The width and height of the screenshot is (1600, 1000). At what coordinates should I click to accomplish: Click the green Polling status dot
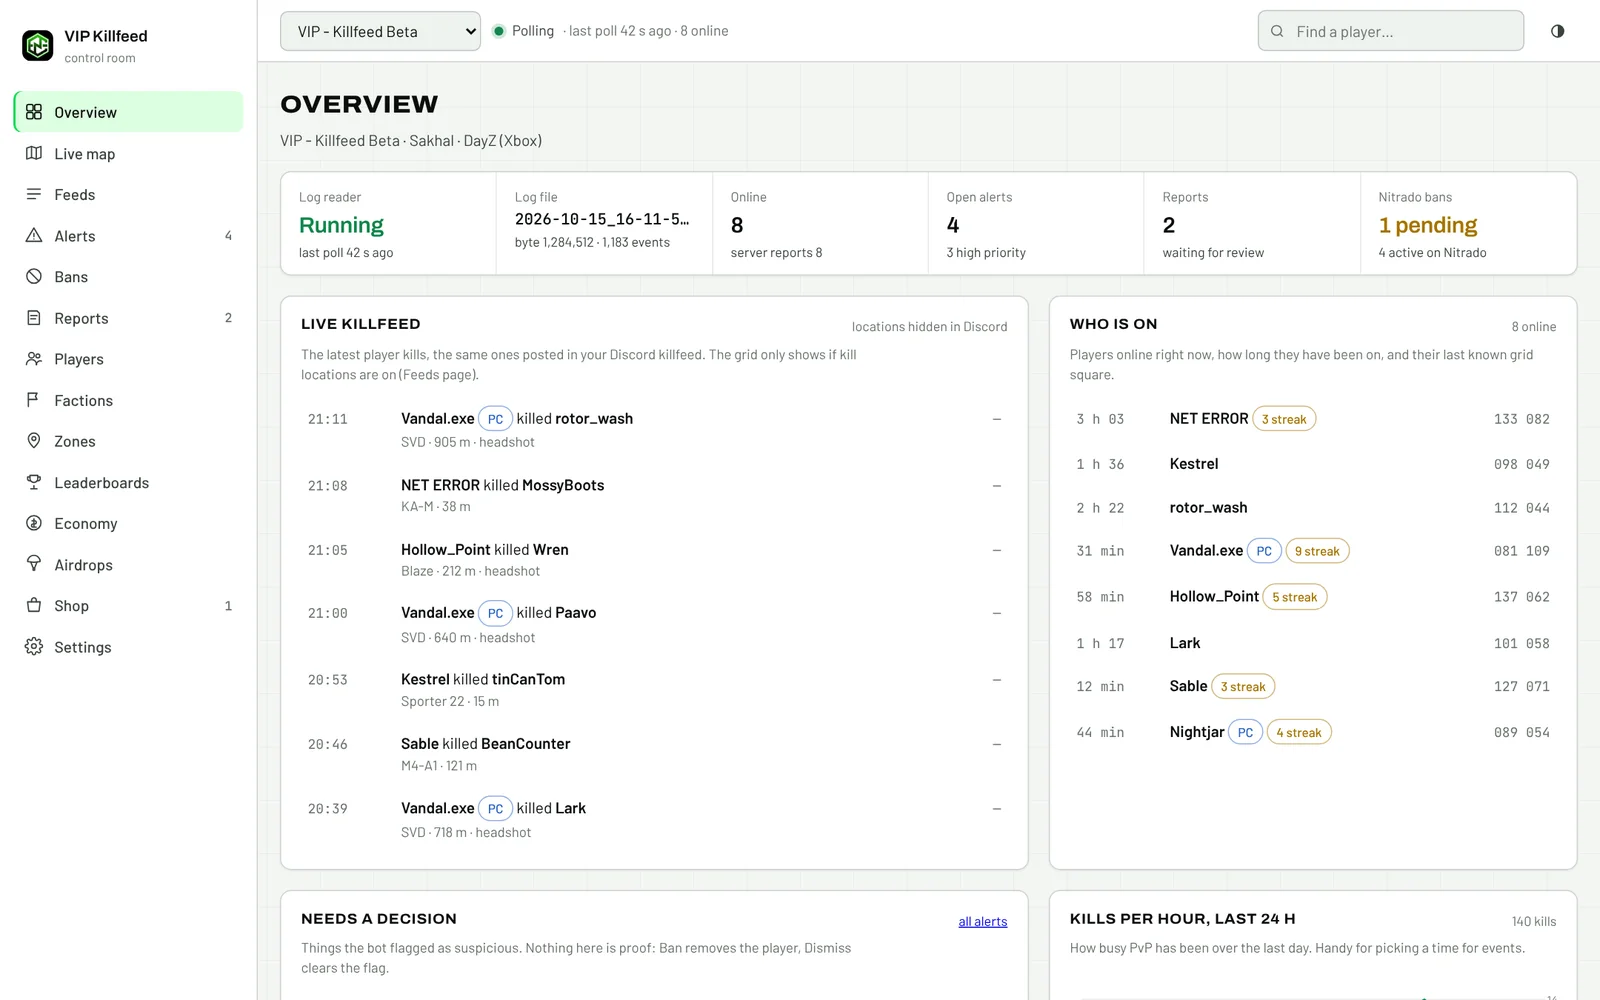(499, 31)
